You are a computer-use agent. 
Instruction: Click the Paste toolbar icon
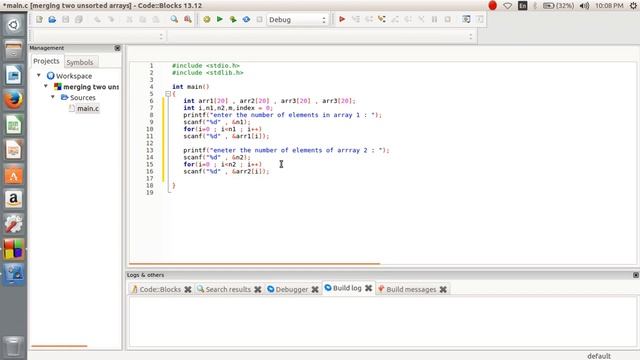(x=156, y=19)
